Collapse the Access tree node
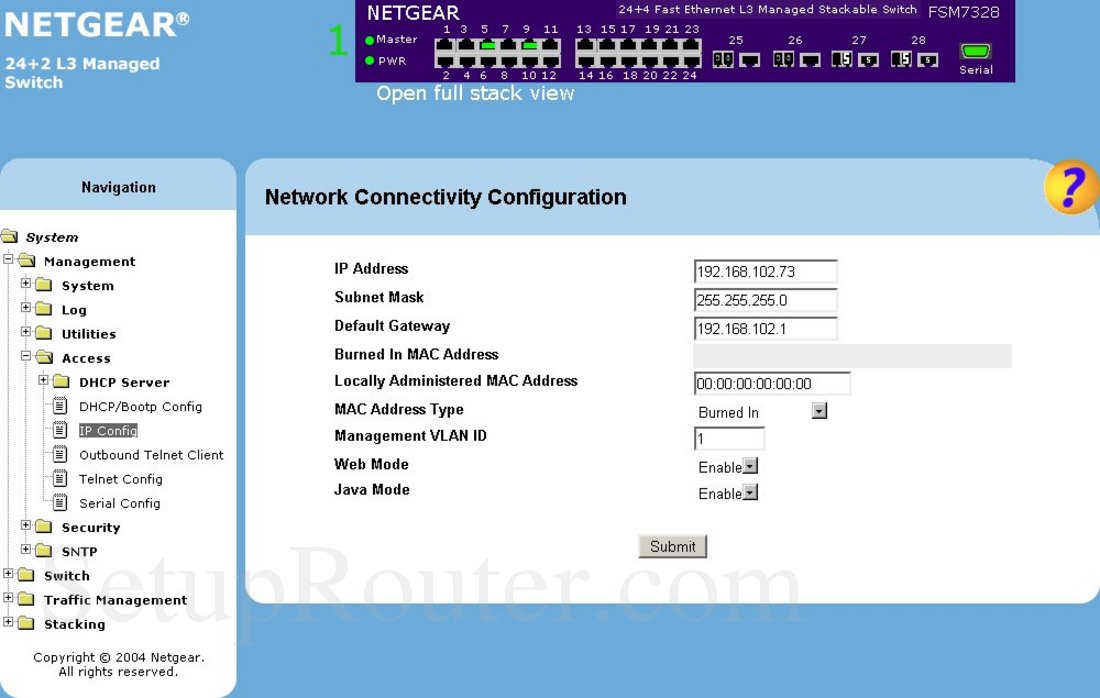 (26, 356)
